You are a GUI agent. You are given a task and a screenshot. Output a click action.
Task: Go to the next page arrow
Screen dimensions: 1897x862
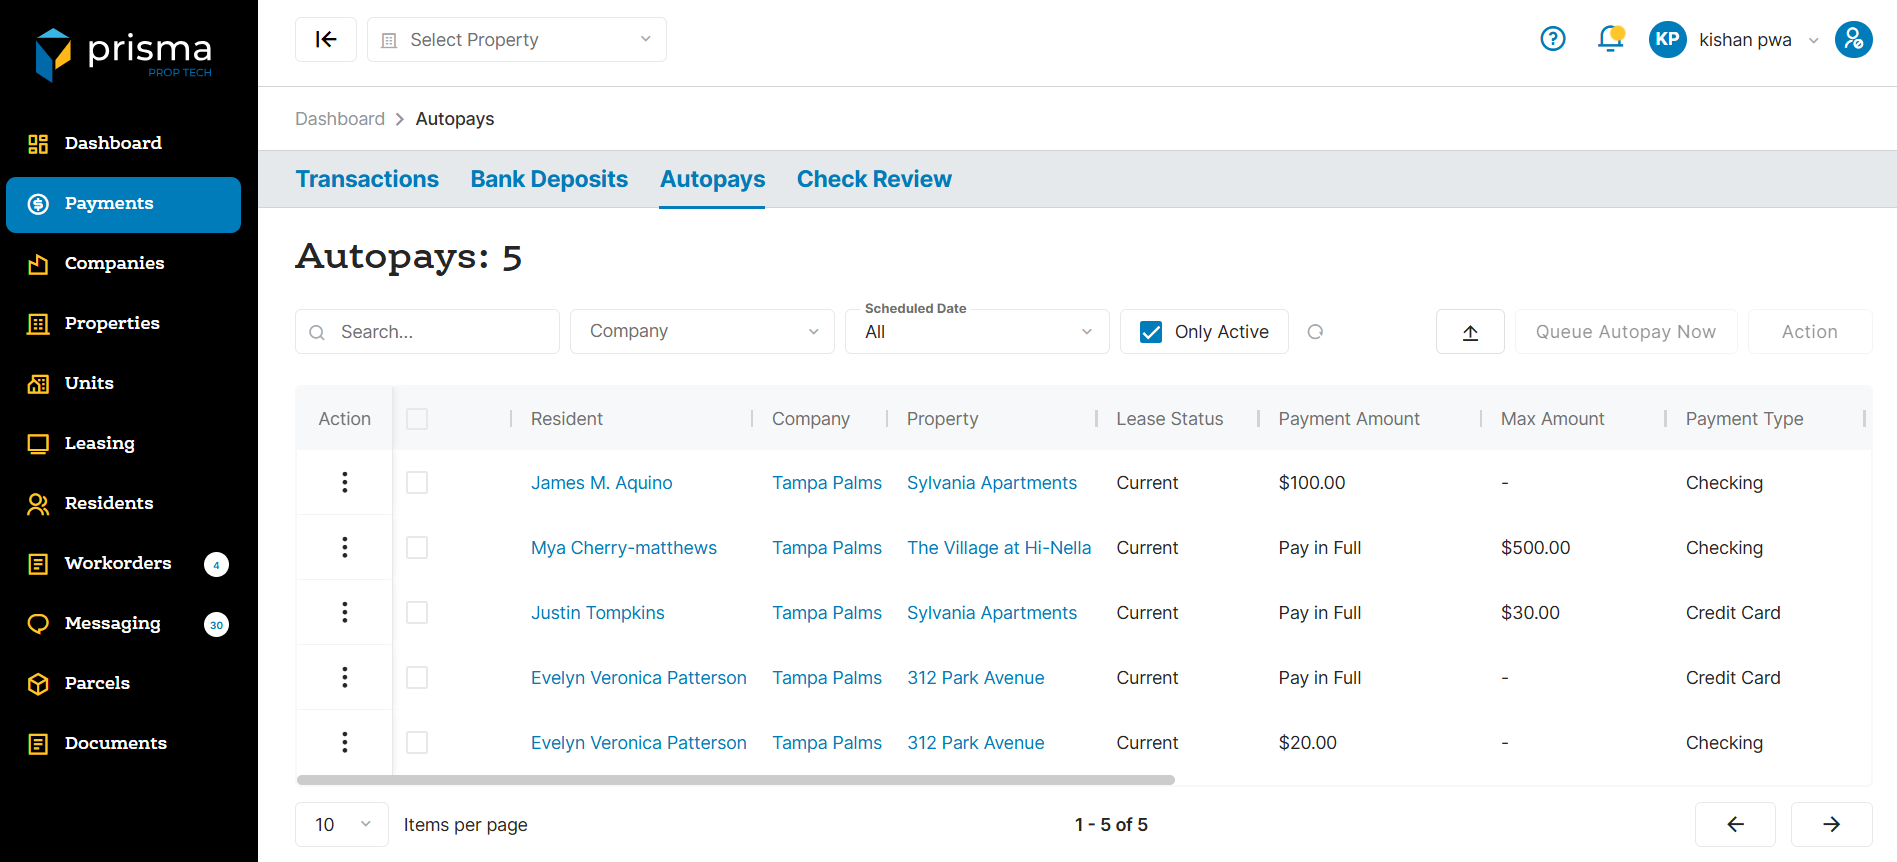[x=1831, y=824]
